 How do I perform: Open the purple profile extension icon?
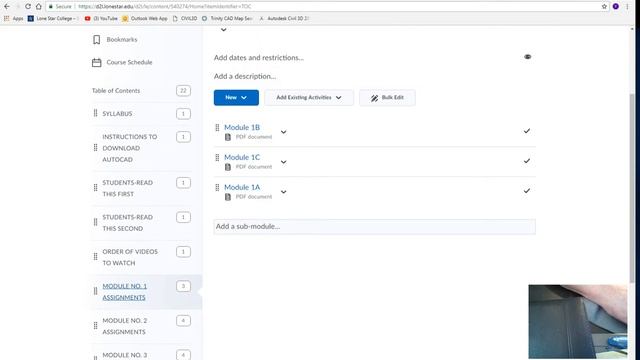pos(616,7)
